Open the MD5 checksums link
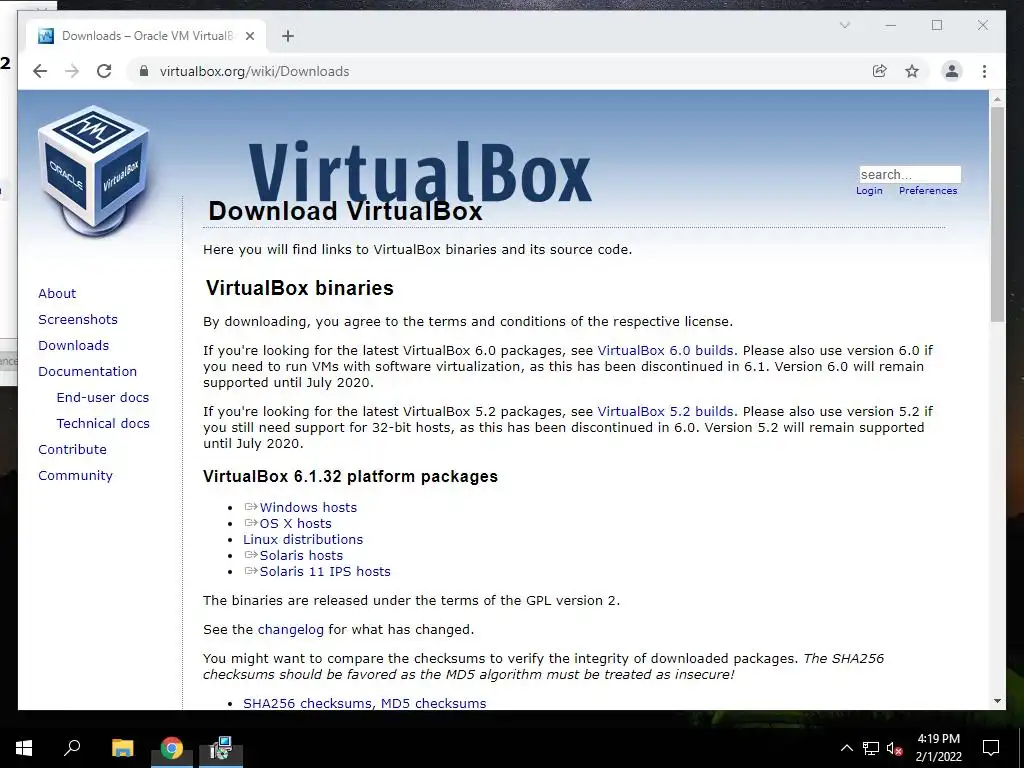 (433, 703)
